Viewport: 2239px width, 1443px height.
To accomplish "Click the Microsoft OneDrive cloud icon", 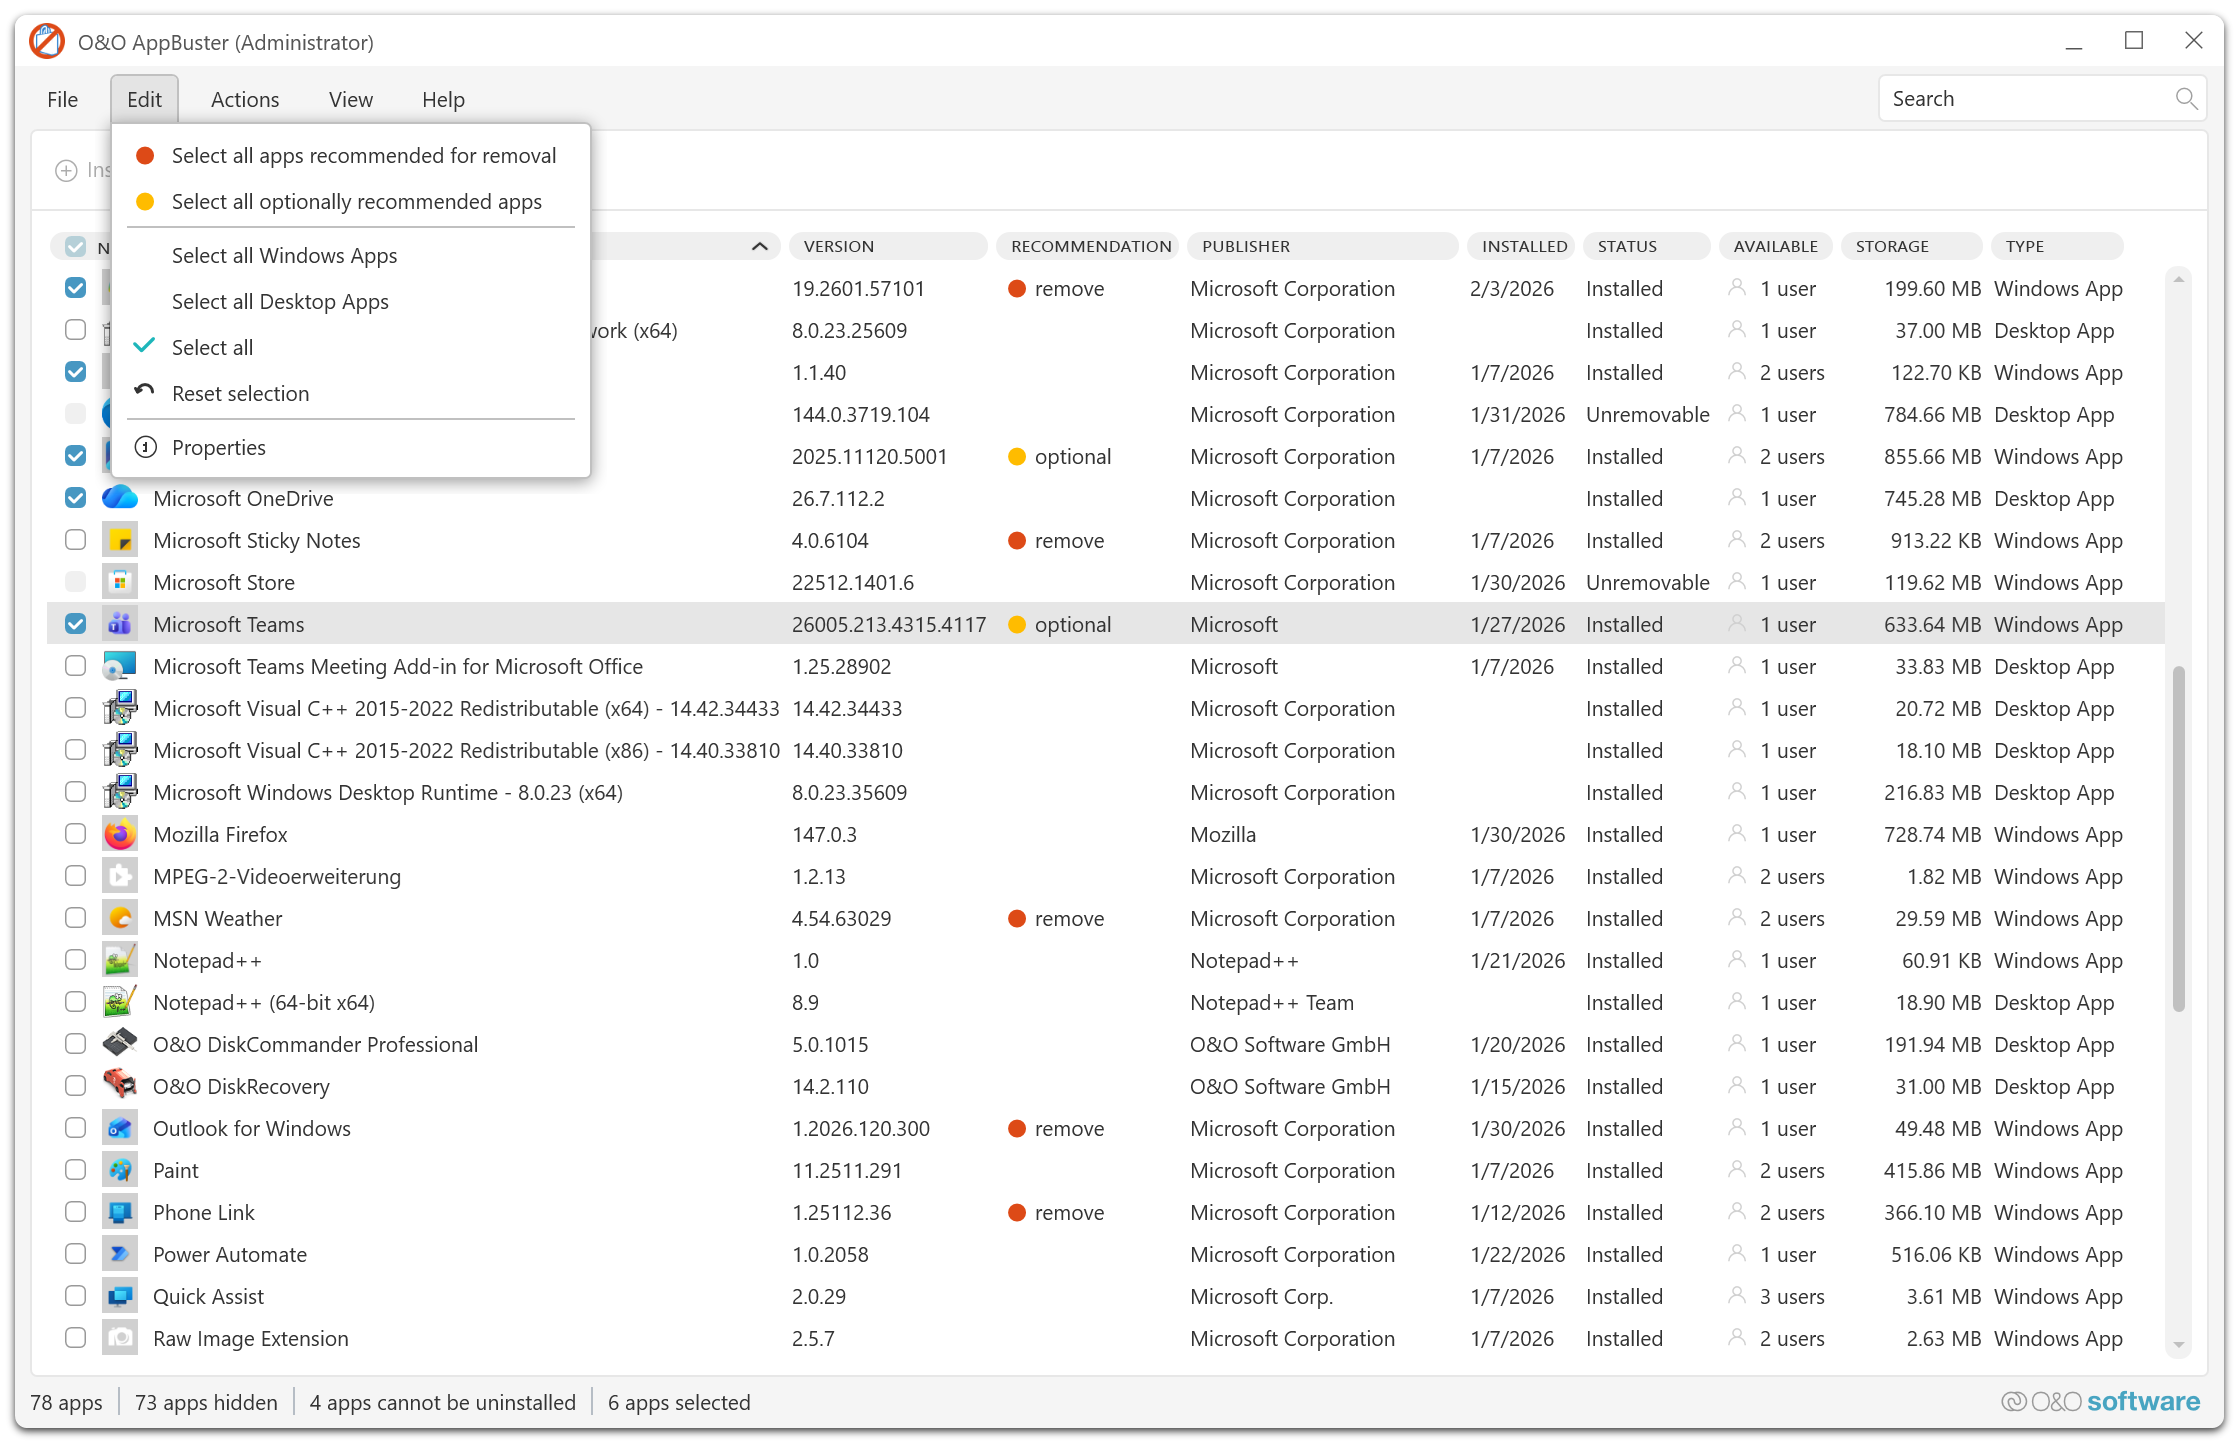I will (120, 498).
